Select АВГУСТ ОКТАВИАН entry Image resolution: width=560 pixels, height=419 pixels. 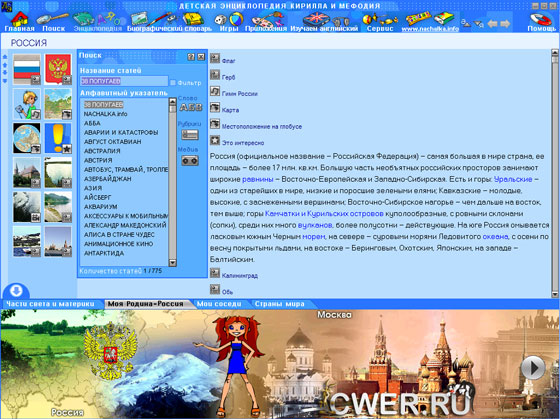point(112,141)
